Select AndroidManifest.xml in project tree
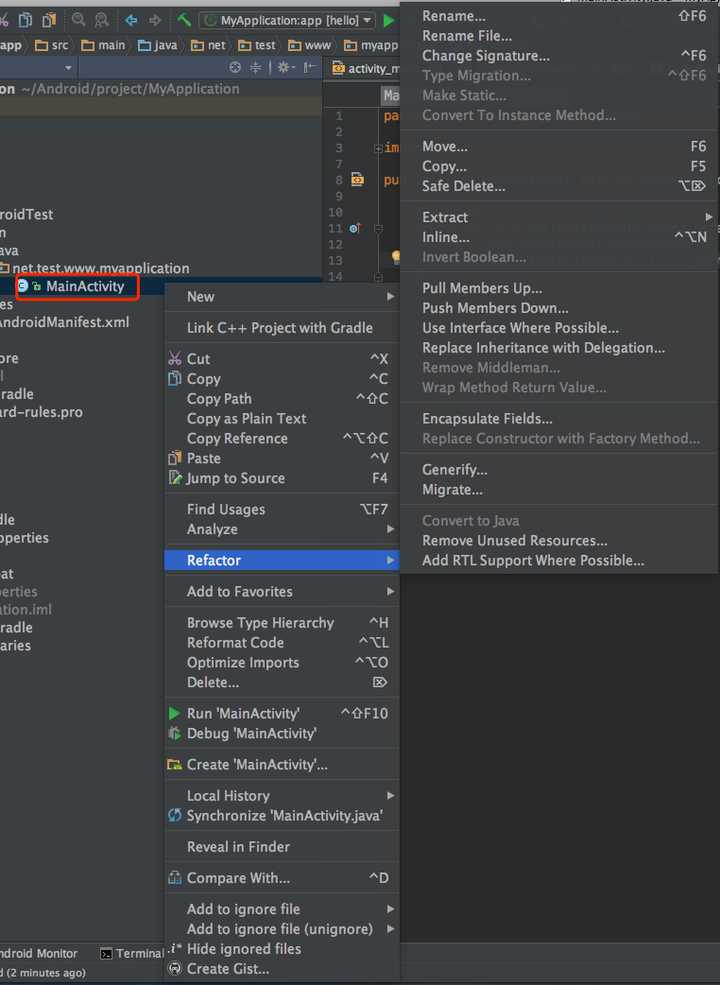Viewport: 720px width, 985px height. click(x=64, y=322)
